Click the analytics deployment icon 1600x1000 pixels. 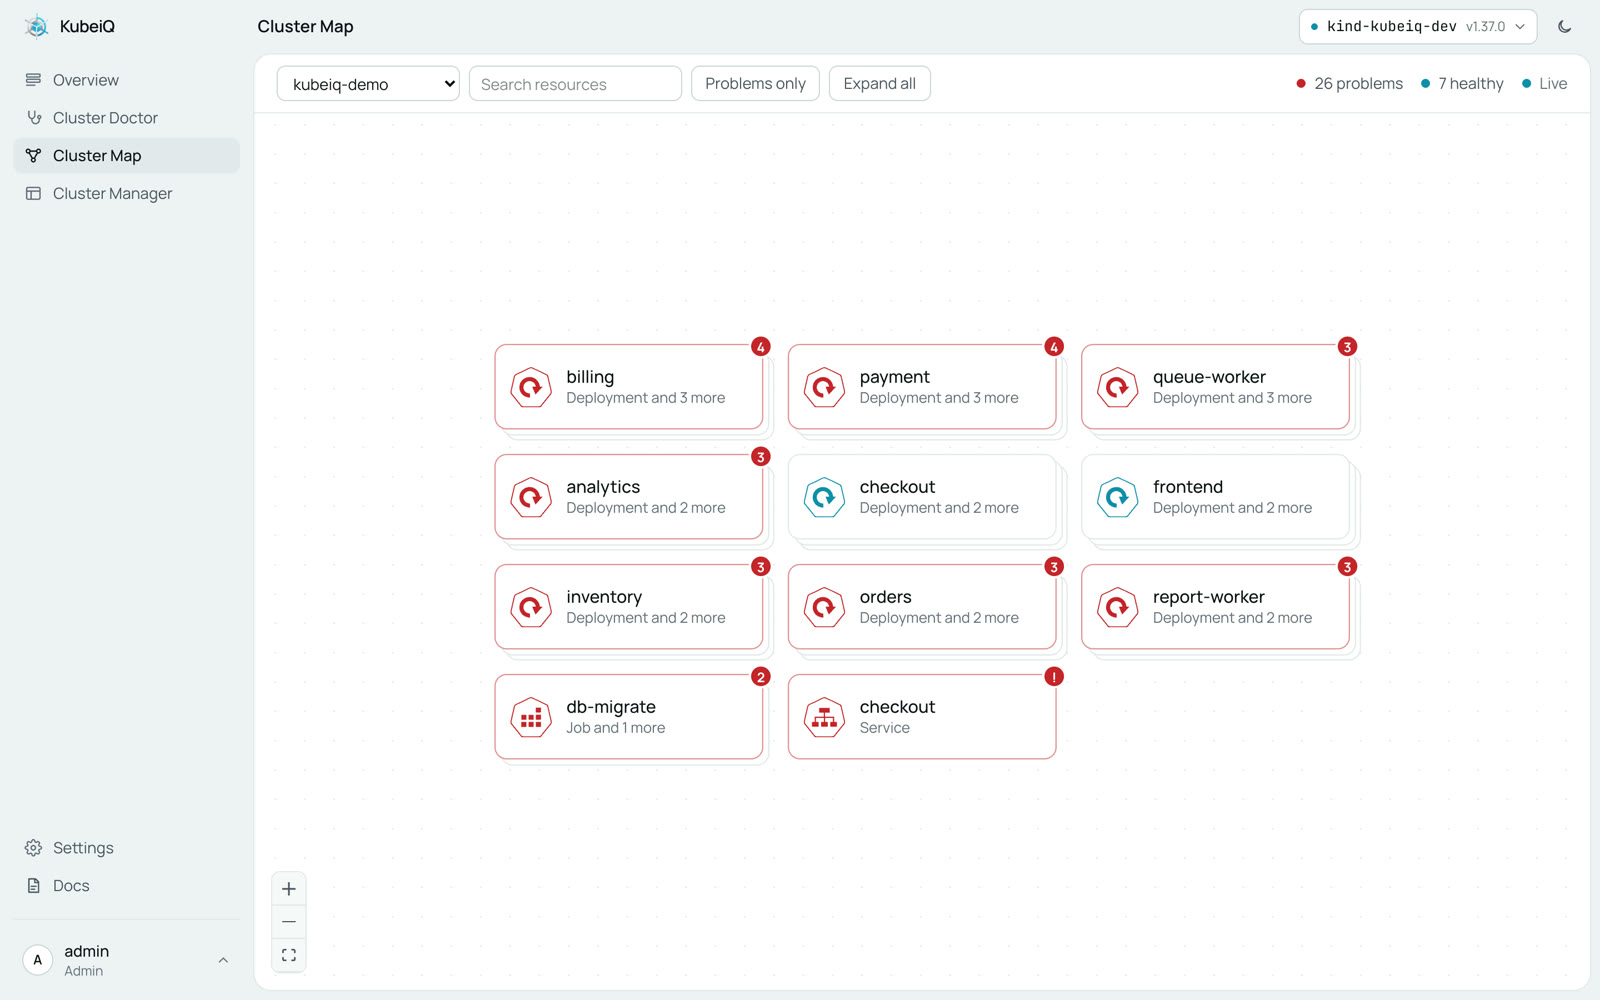pos(531,497)
